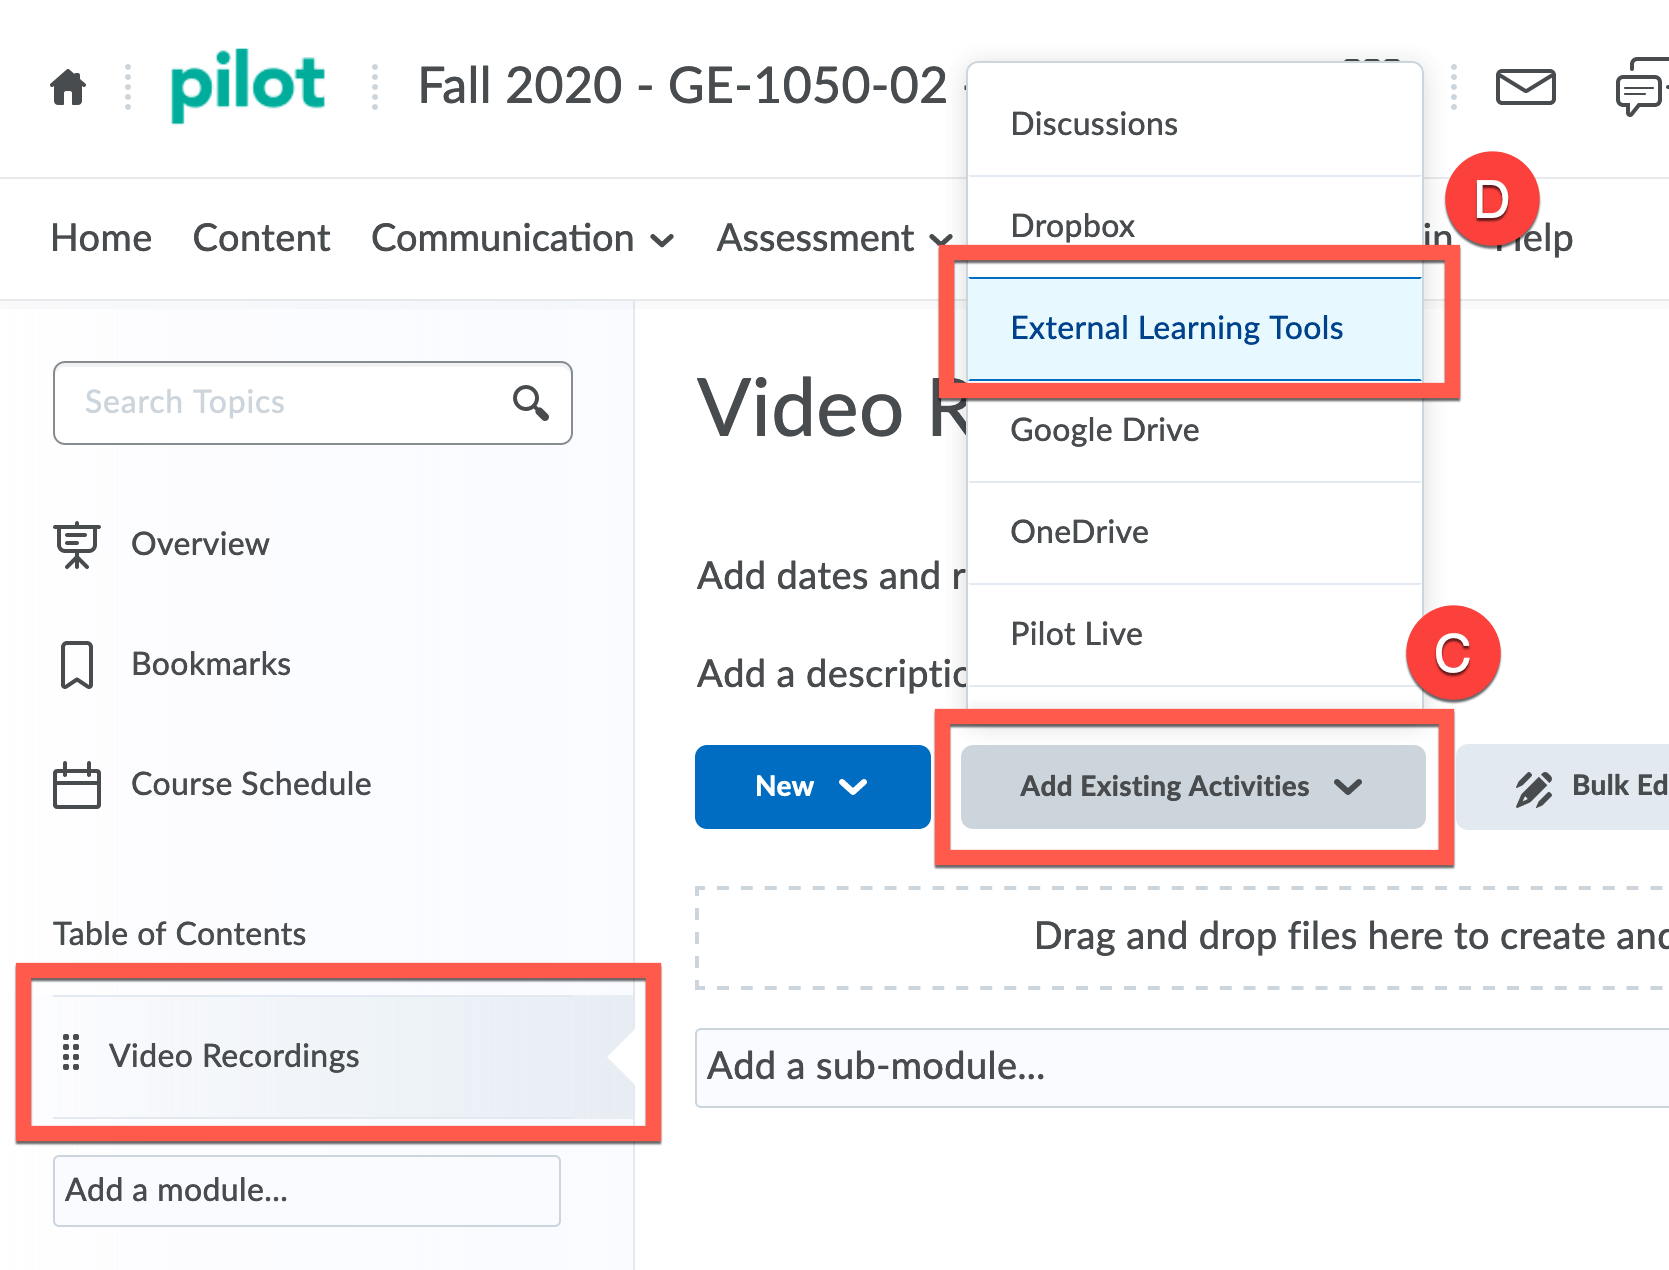Click the Course Schedule calendar icon
Screen dimensions: 1669x1270
77,785
